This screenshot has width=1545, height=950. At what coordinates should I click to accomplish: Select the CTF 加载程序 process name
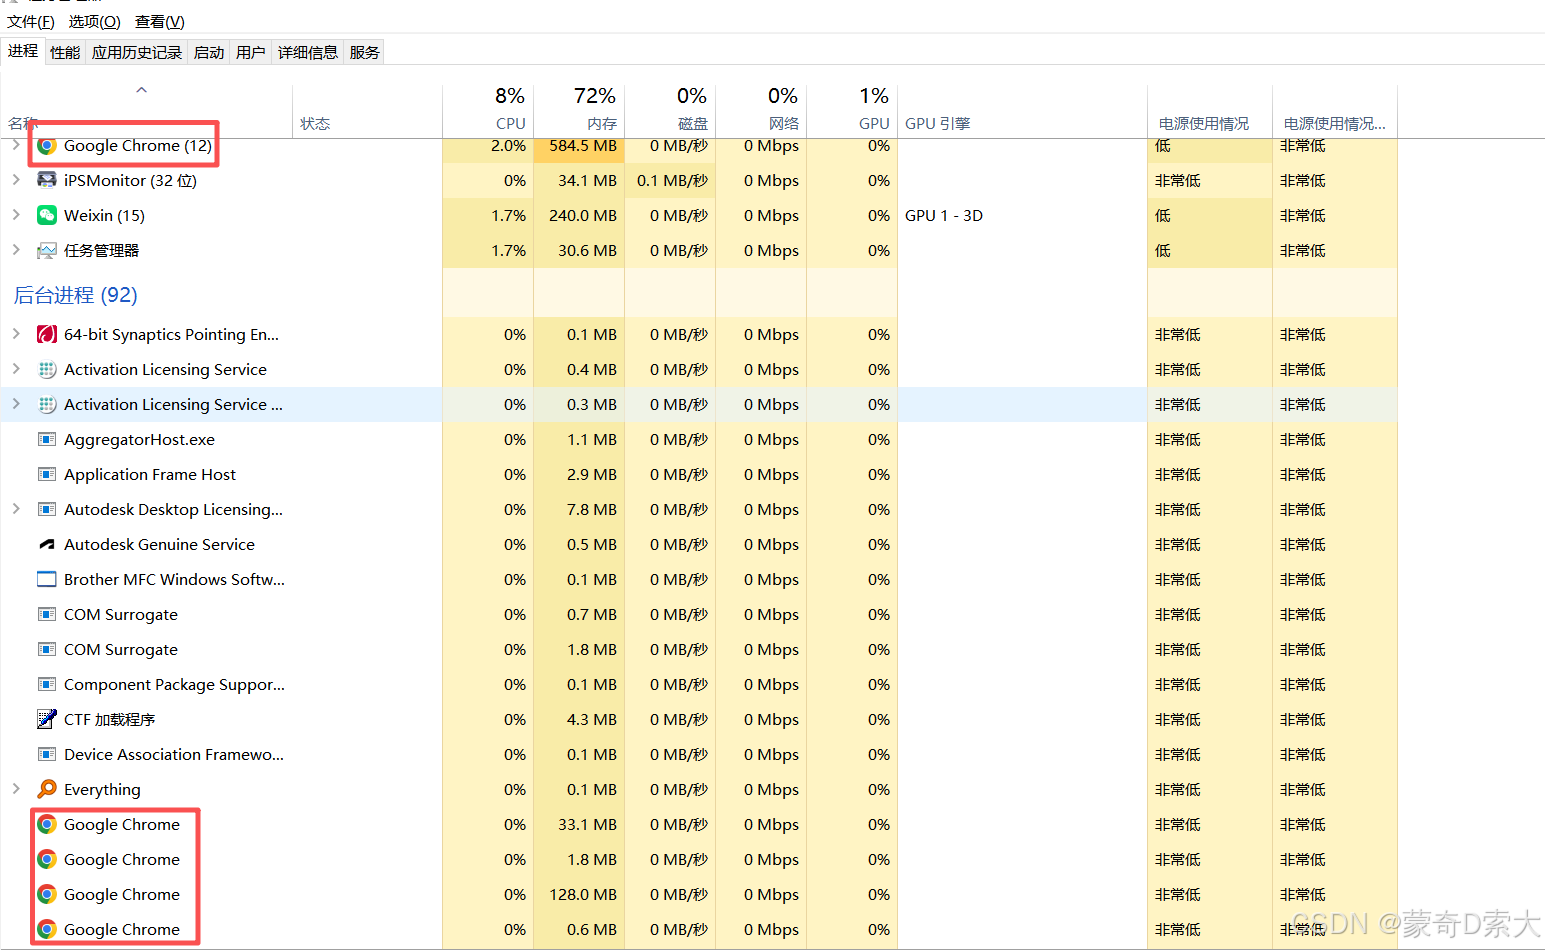click(x=110, y=719)
